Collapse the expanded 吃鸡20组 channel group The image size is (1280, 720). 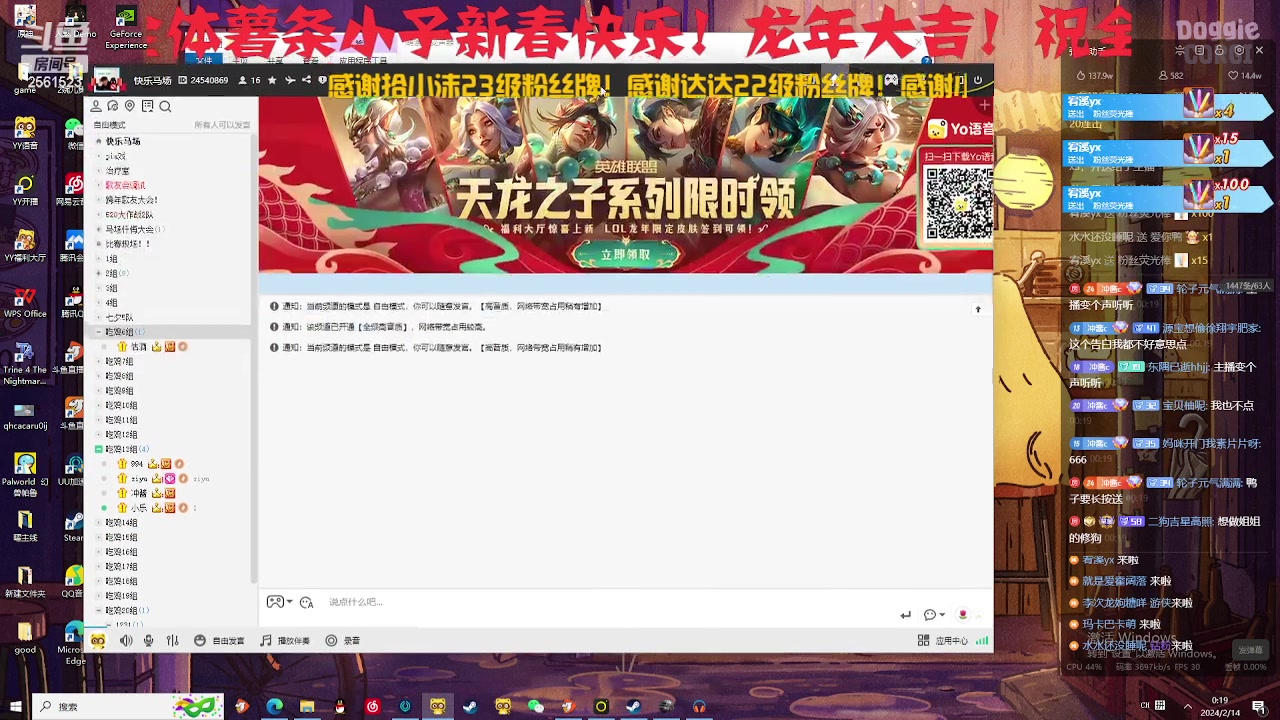tap(98, 610)
